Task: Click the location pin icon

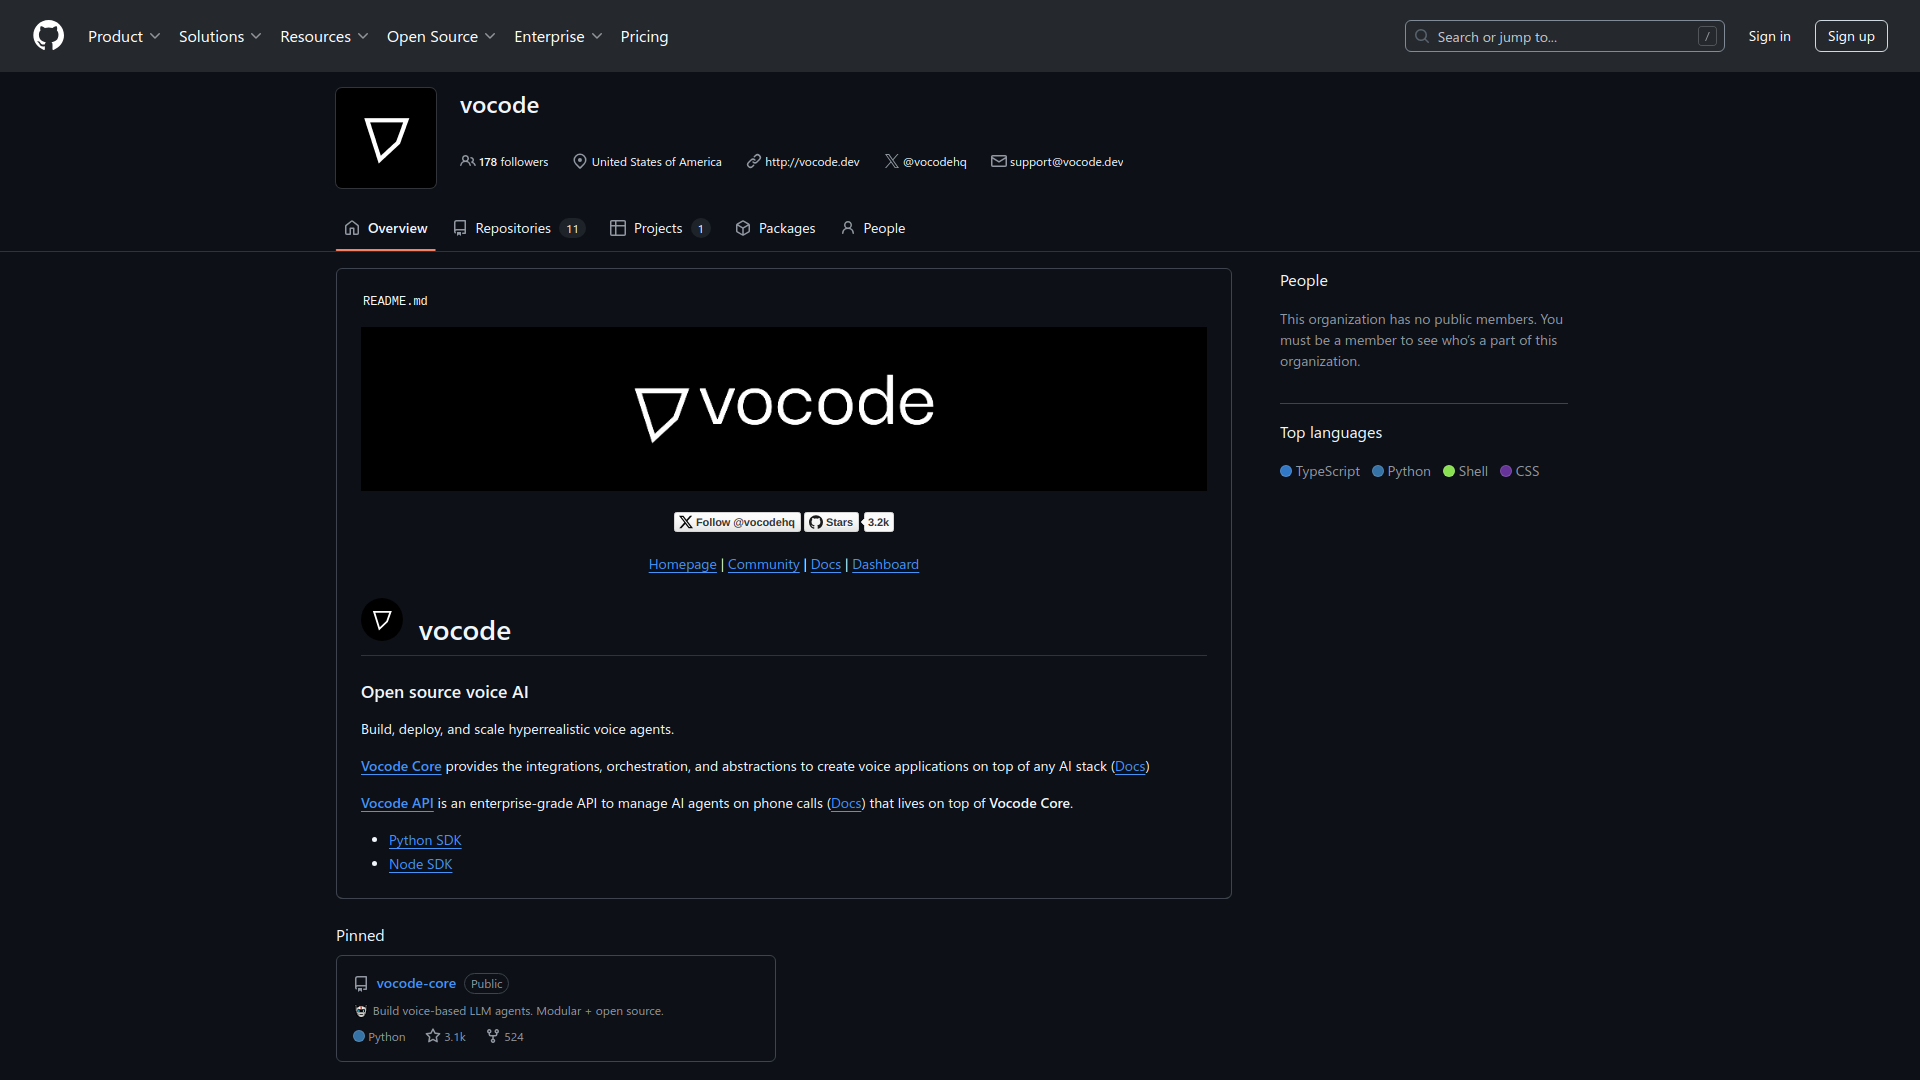Action: coord(579,161)
